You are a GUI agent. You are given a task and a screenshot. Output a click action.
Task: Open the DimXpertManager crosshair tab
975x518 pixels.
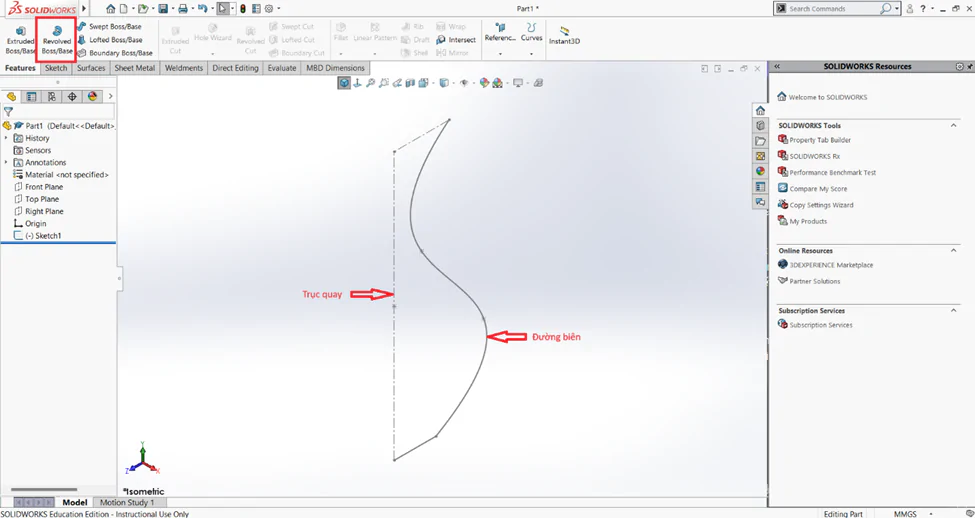click(72, 96)
